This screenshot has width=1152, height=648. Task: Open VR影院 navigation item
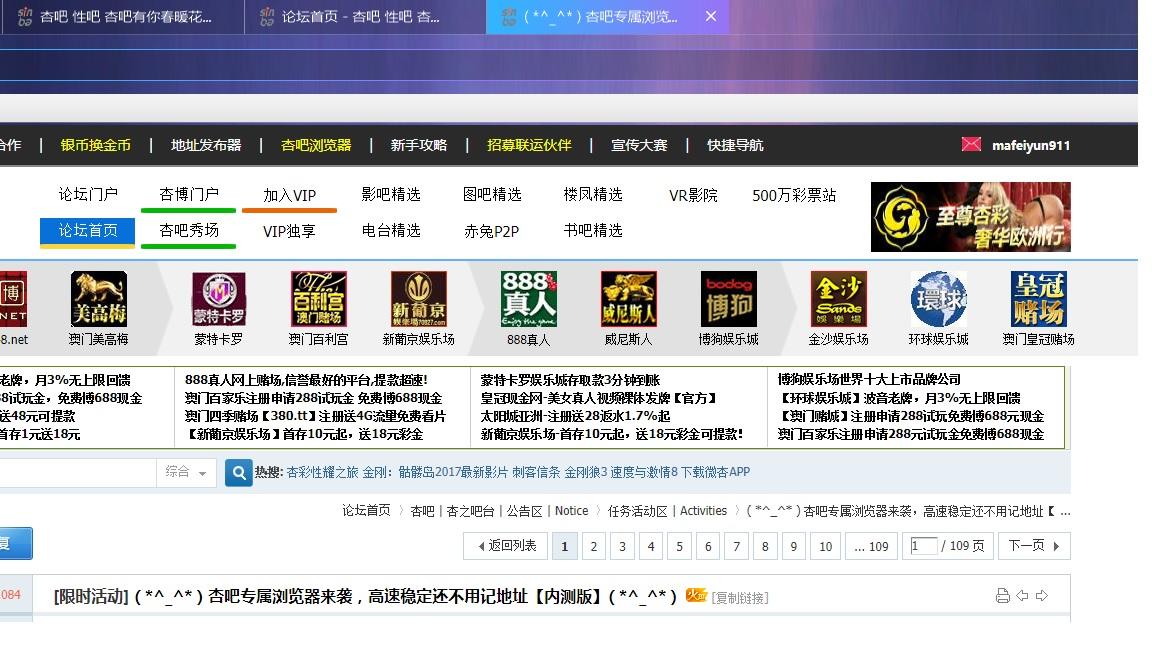coord(693,195)
